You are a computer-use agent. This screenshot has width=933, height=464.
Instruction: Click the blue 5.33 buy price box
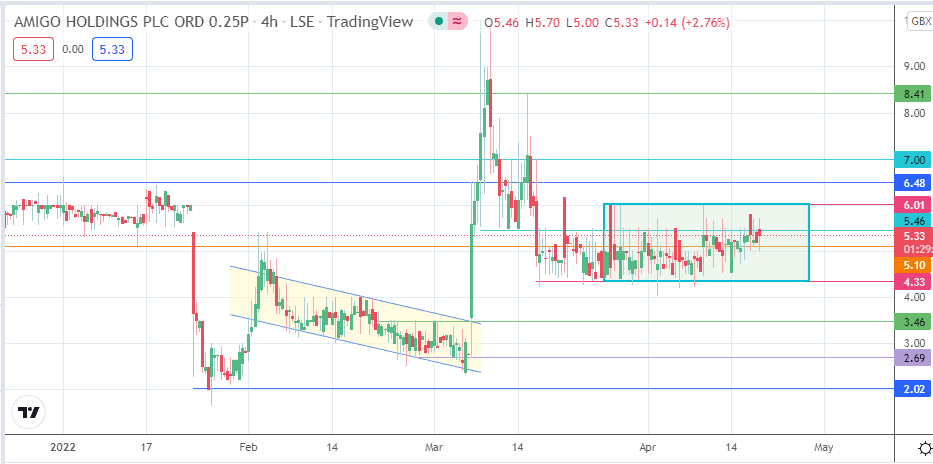point(112,49)
